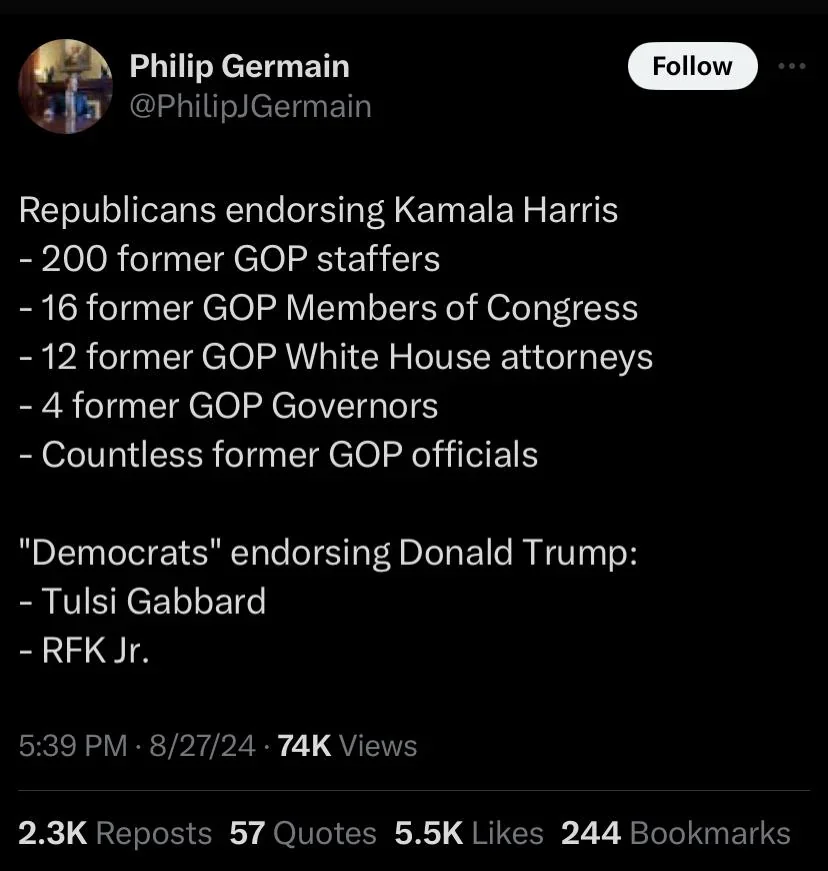Click the 'RFK Jr.' text line
This screenshot has height=871, width=828.
click(x=84, y=651)
